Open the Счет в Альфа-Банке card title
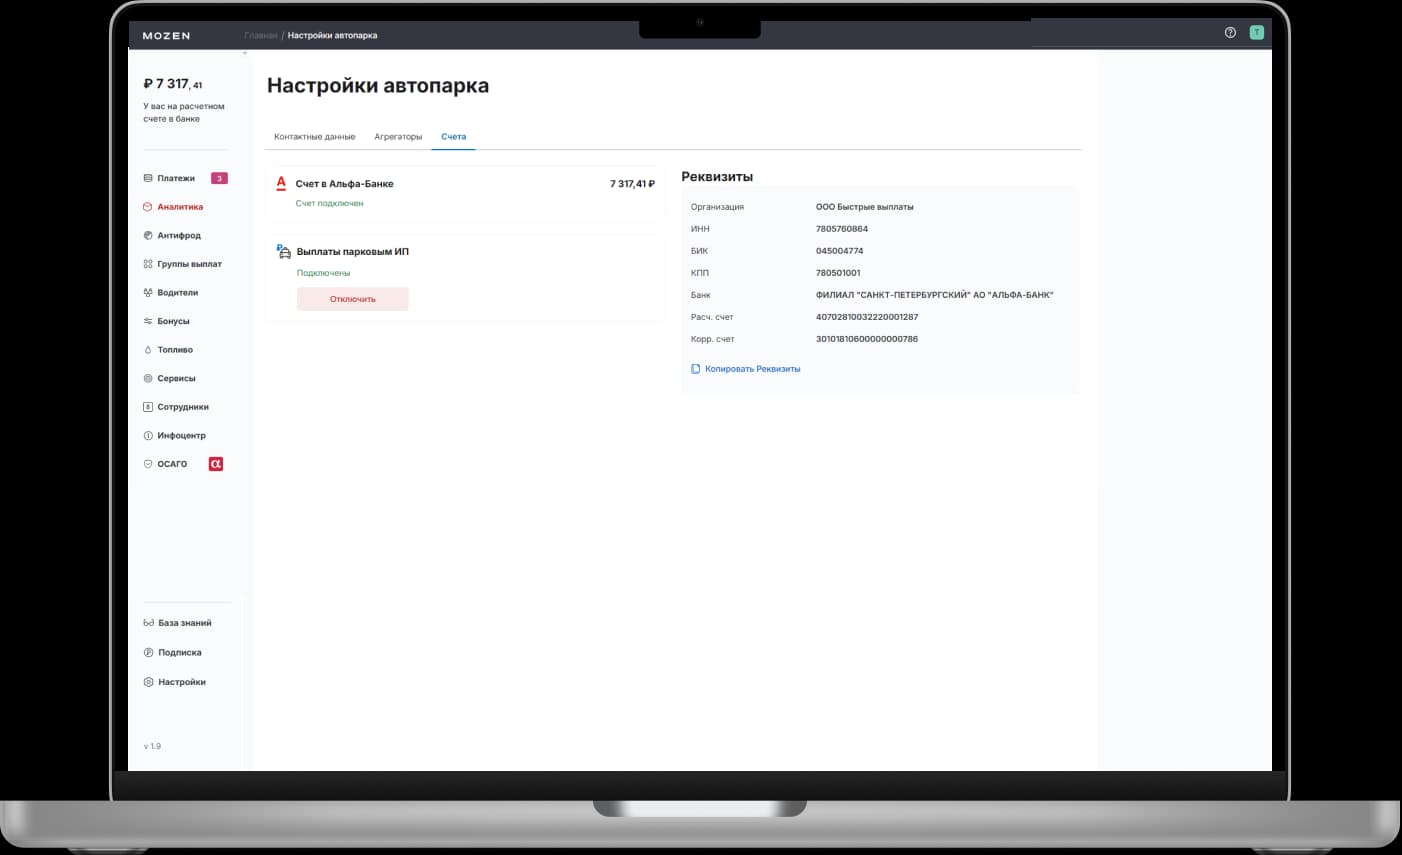 coord(345,184)
